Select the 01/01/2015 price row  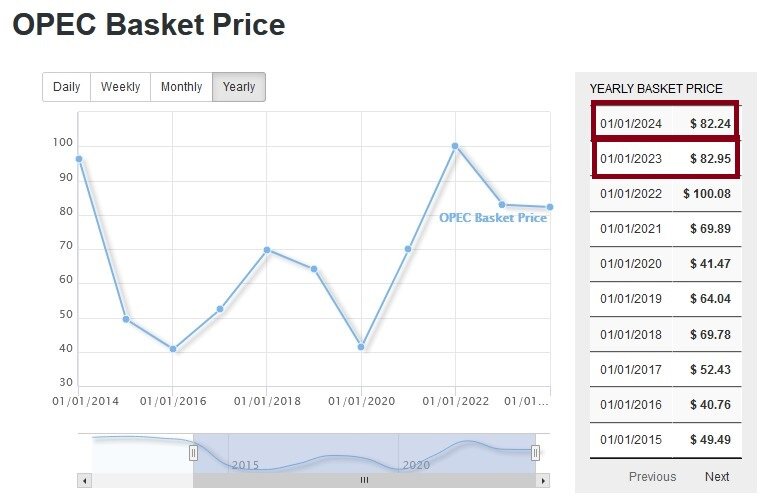coord(665,440)
